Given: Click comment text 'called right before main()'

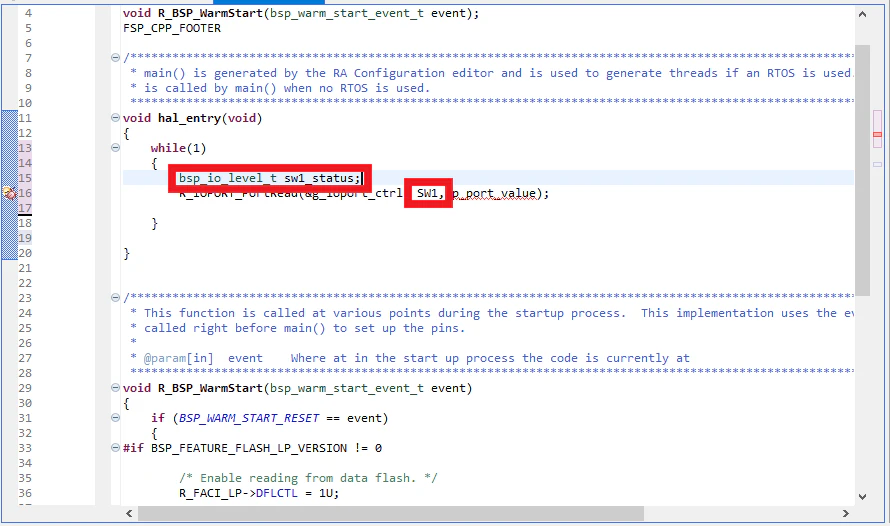Looking at the screenshot, I should tap(234, 329).
